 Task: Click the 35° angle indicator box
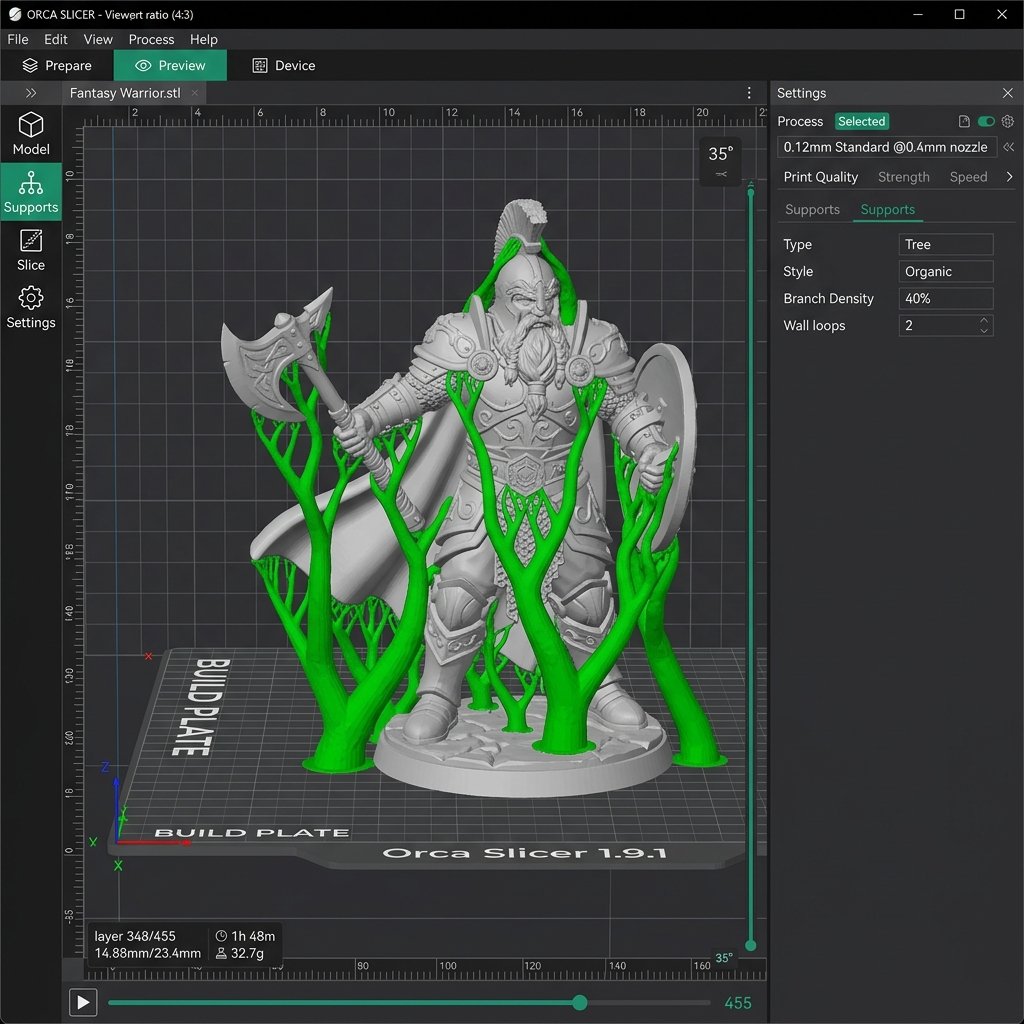(720, 161)
